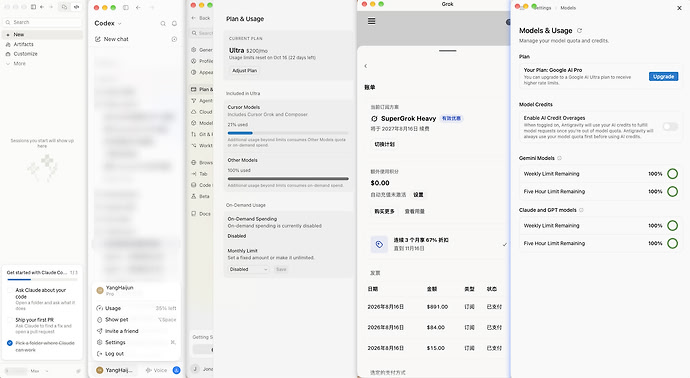Click the Gemini Models info icon

point(559,158)
